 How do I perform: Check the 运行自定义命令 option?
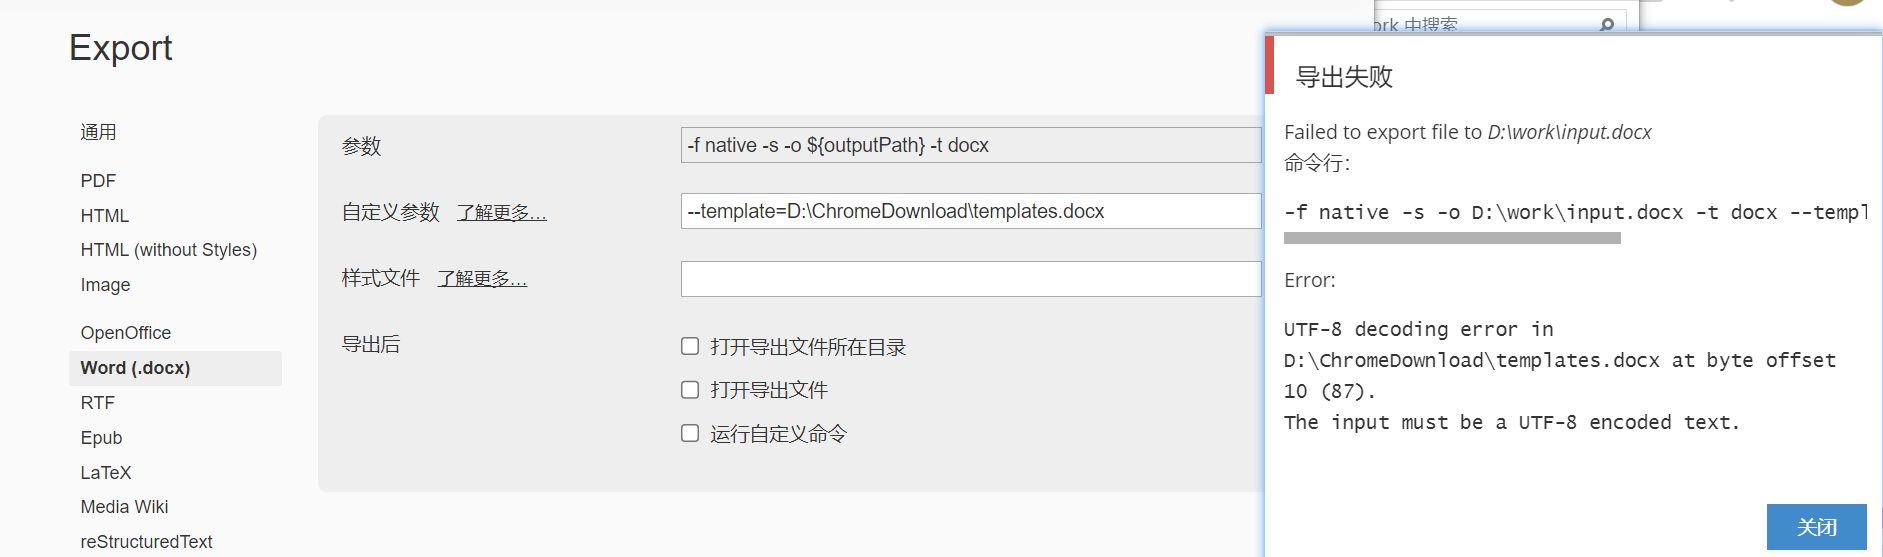(x=690, y=433)
